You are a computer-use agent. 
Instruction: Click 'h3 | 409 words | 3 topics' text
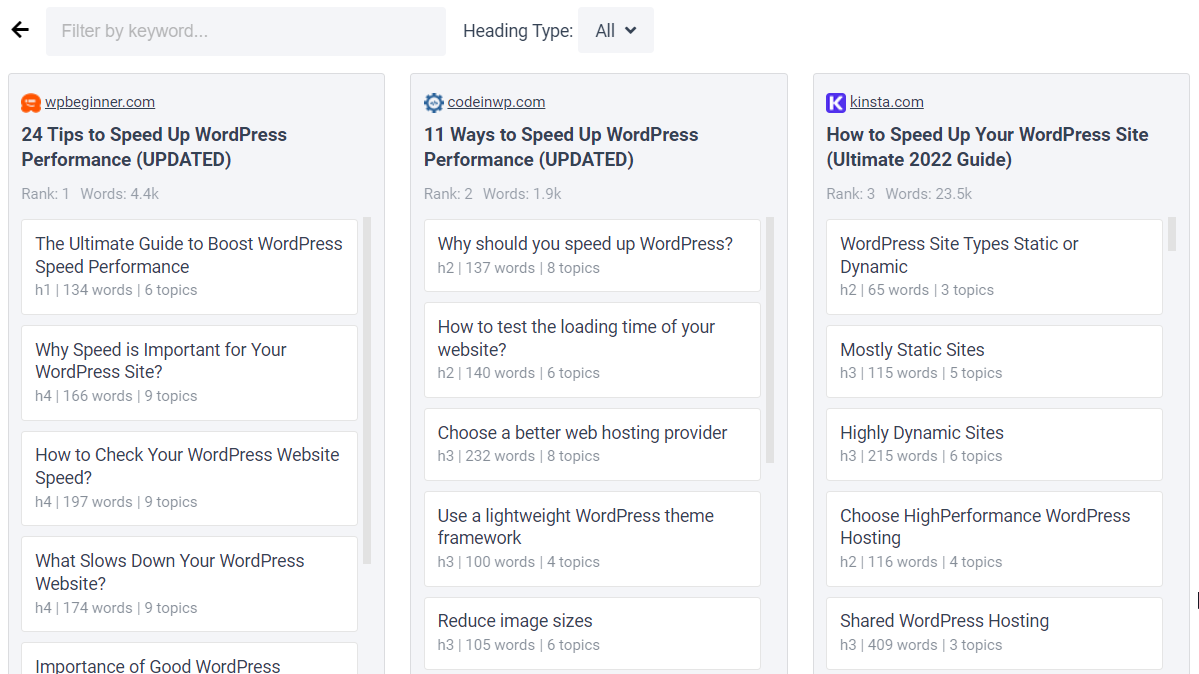pyautogui.click(x=921, y=645)
